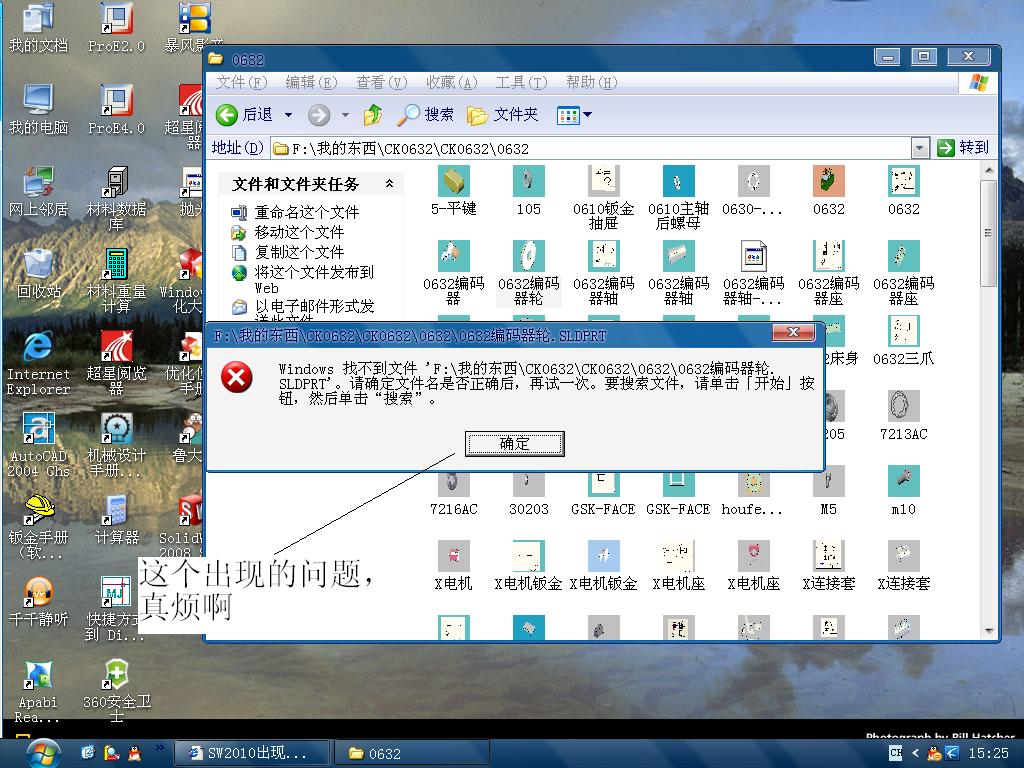
Task: Switch to 0632 taskbar button
Action: coord(411,754)
